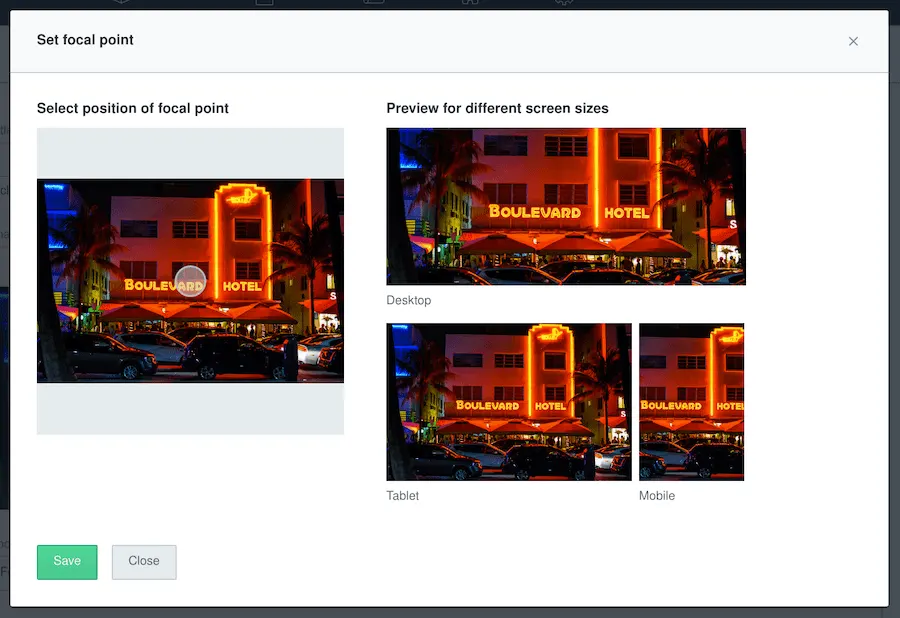
Task: Click the focal point circle marker
Action: click(190, 281)
